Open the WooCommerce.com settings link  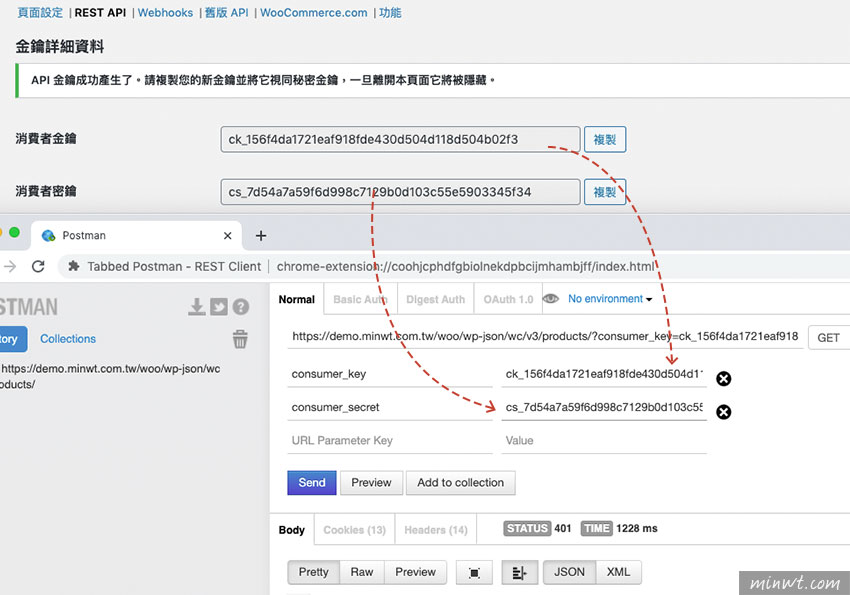click(x=313, y=12)
